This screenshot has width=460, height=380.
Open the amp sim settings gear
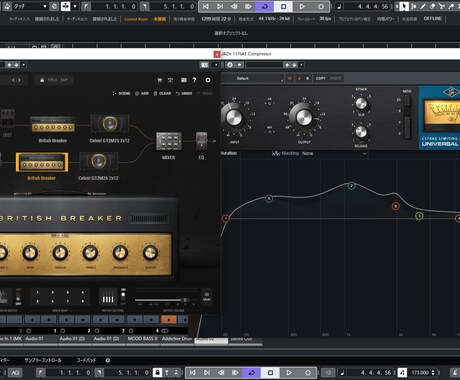pyautogui.click(x=208, y=80)
